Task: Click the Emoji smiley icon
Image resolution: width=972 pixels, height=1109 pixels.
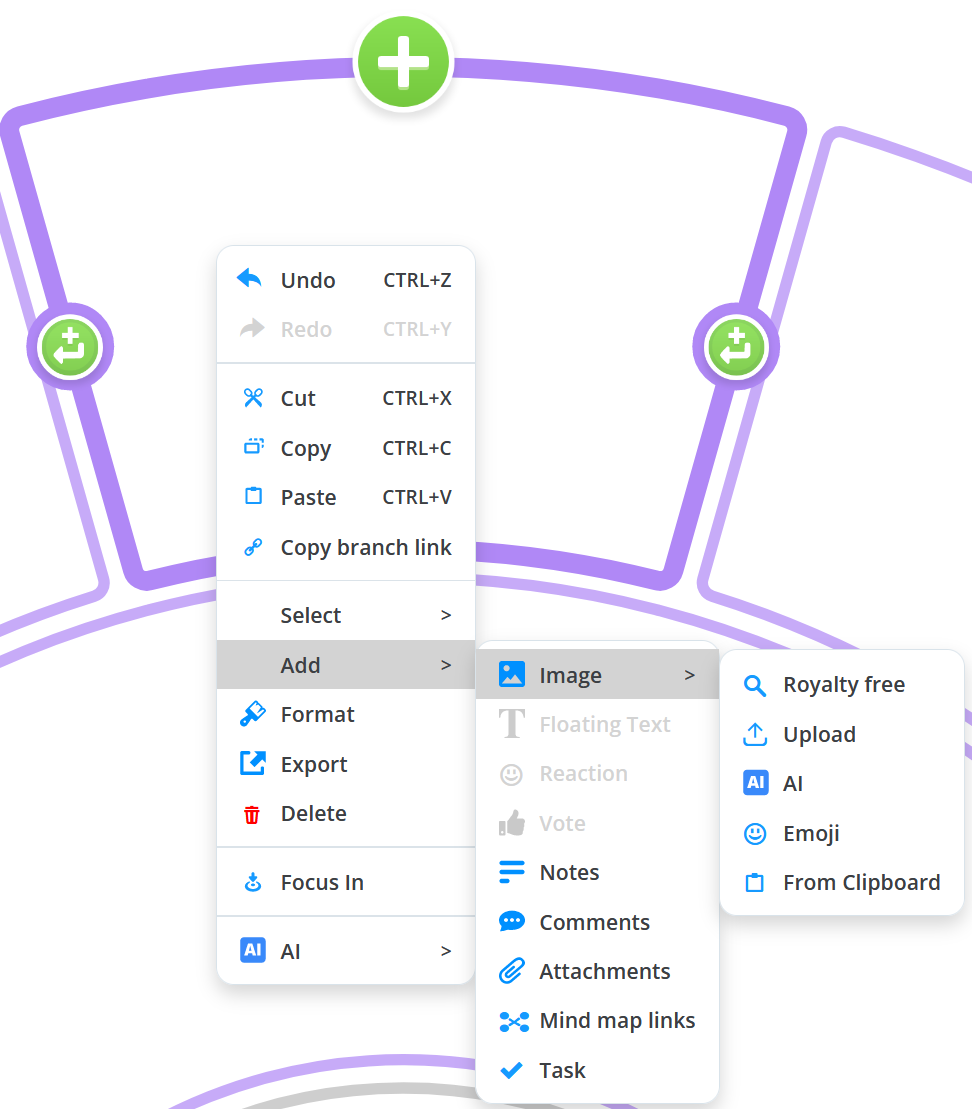Action: coord(756,833)
